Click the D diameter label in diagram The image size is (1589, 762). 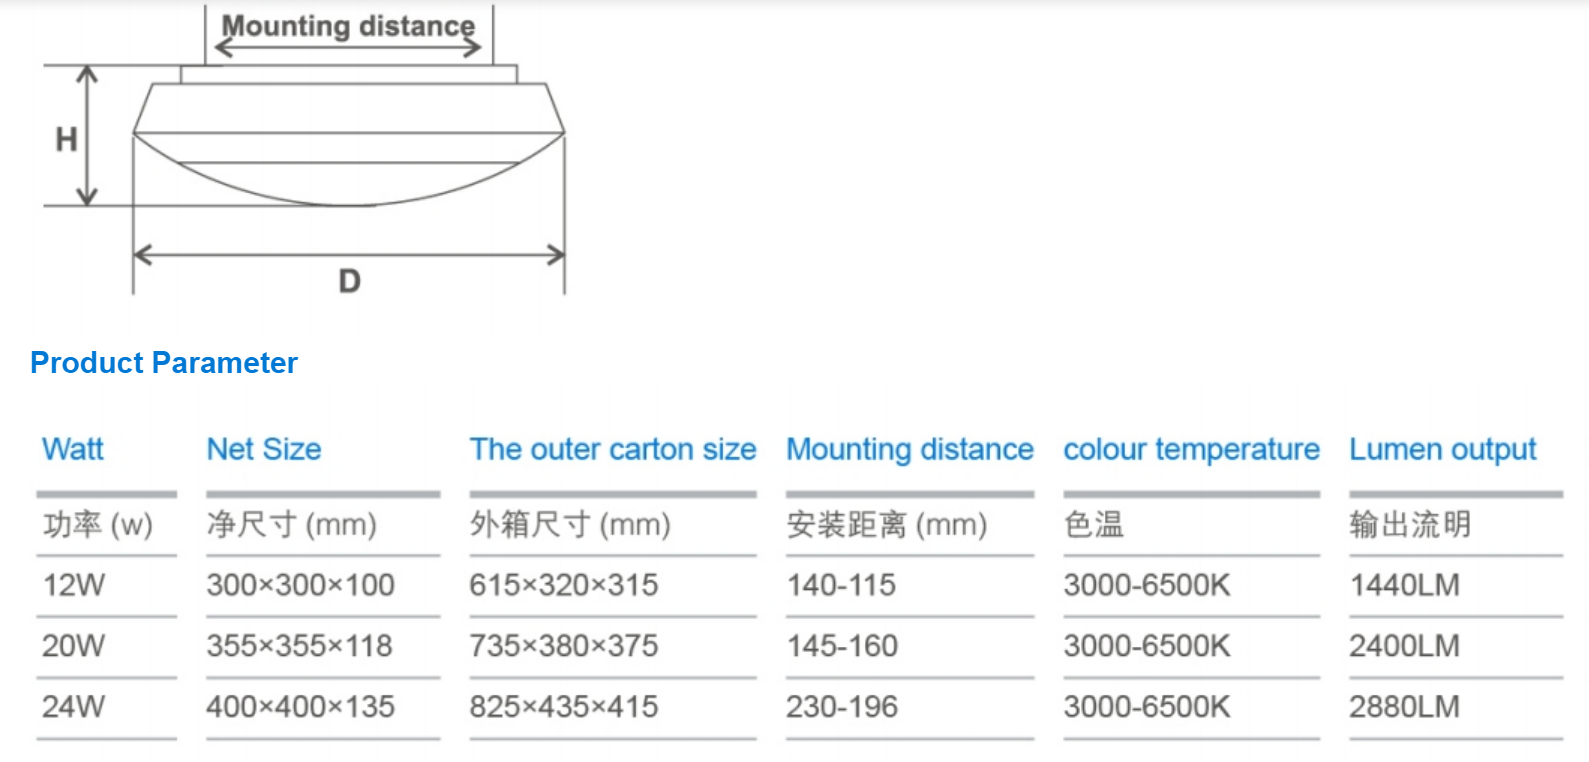click(x=349, y=281)
